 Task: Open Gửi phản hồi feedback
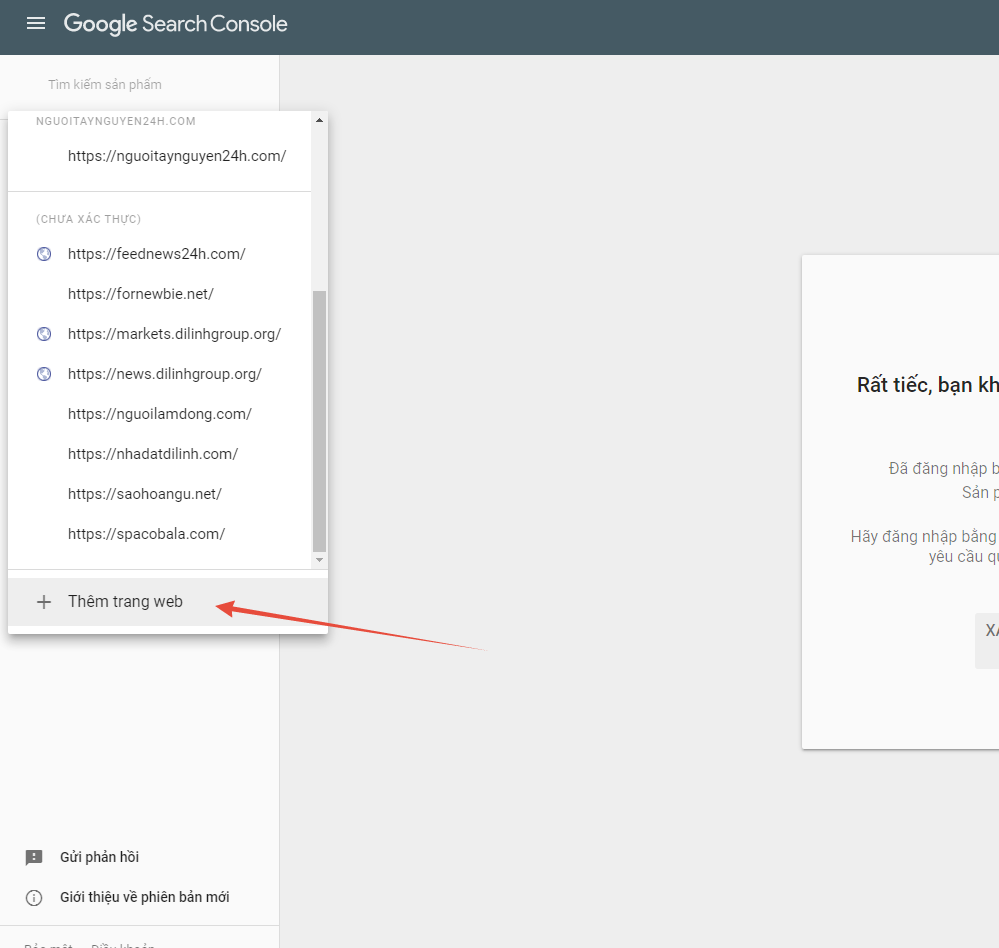[99, 858]
